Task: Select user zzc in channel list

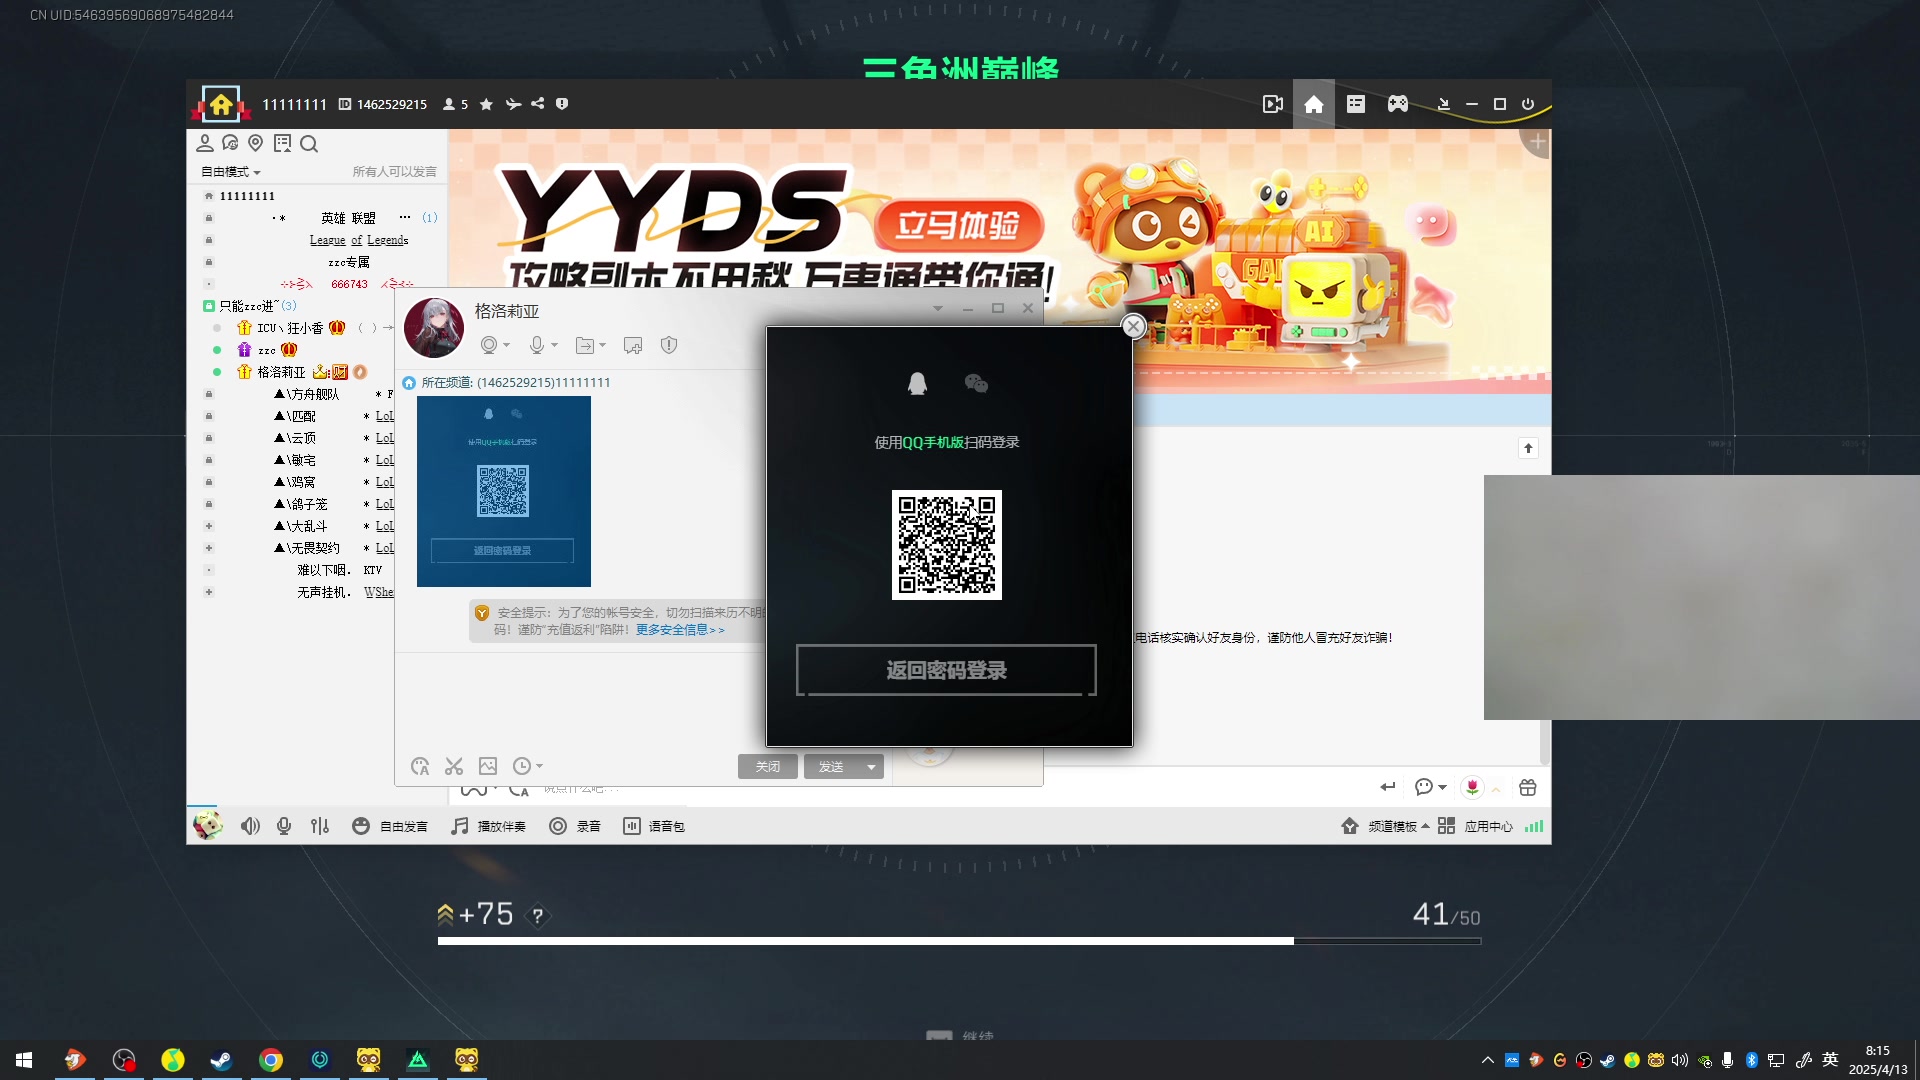Action: tap(267, 350)
